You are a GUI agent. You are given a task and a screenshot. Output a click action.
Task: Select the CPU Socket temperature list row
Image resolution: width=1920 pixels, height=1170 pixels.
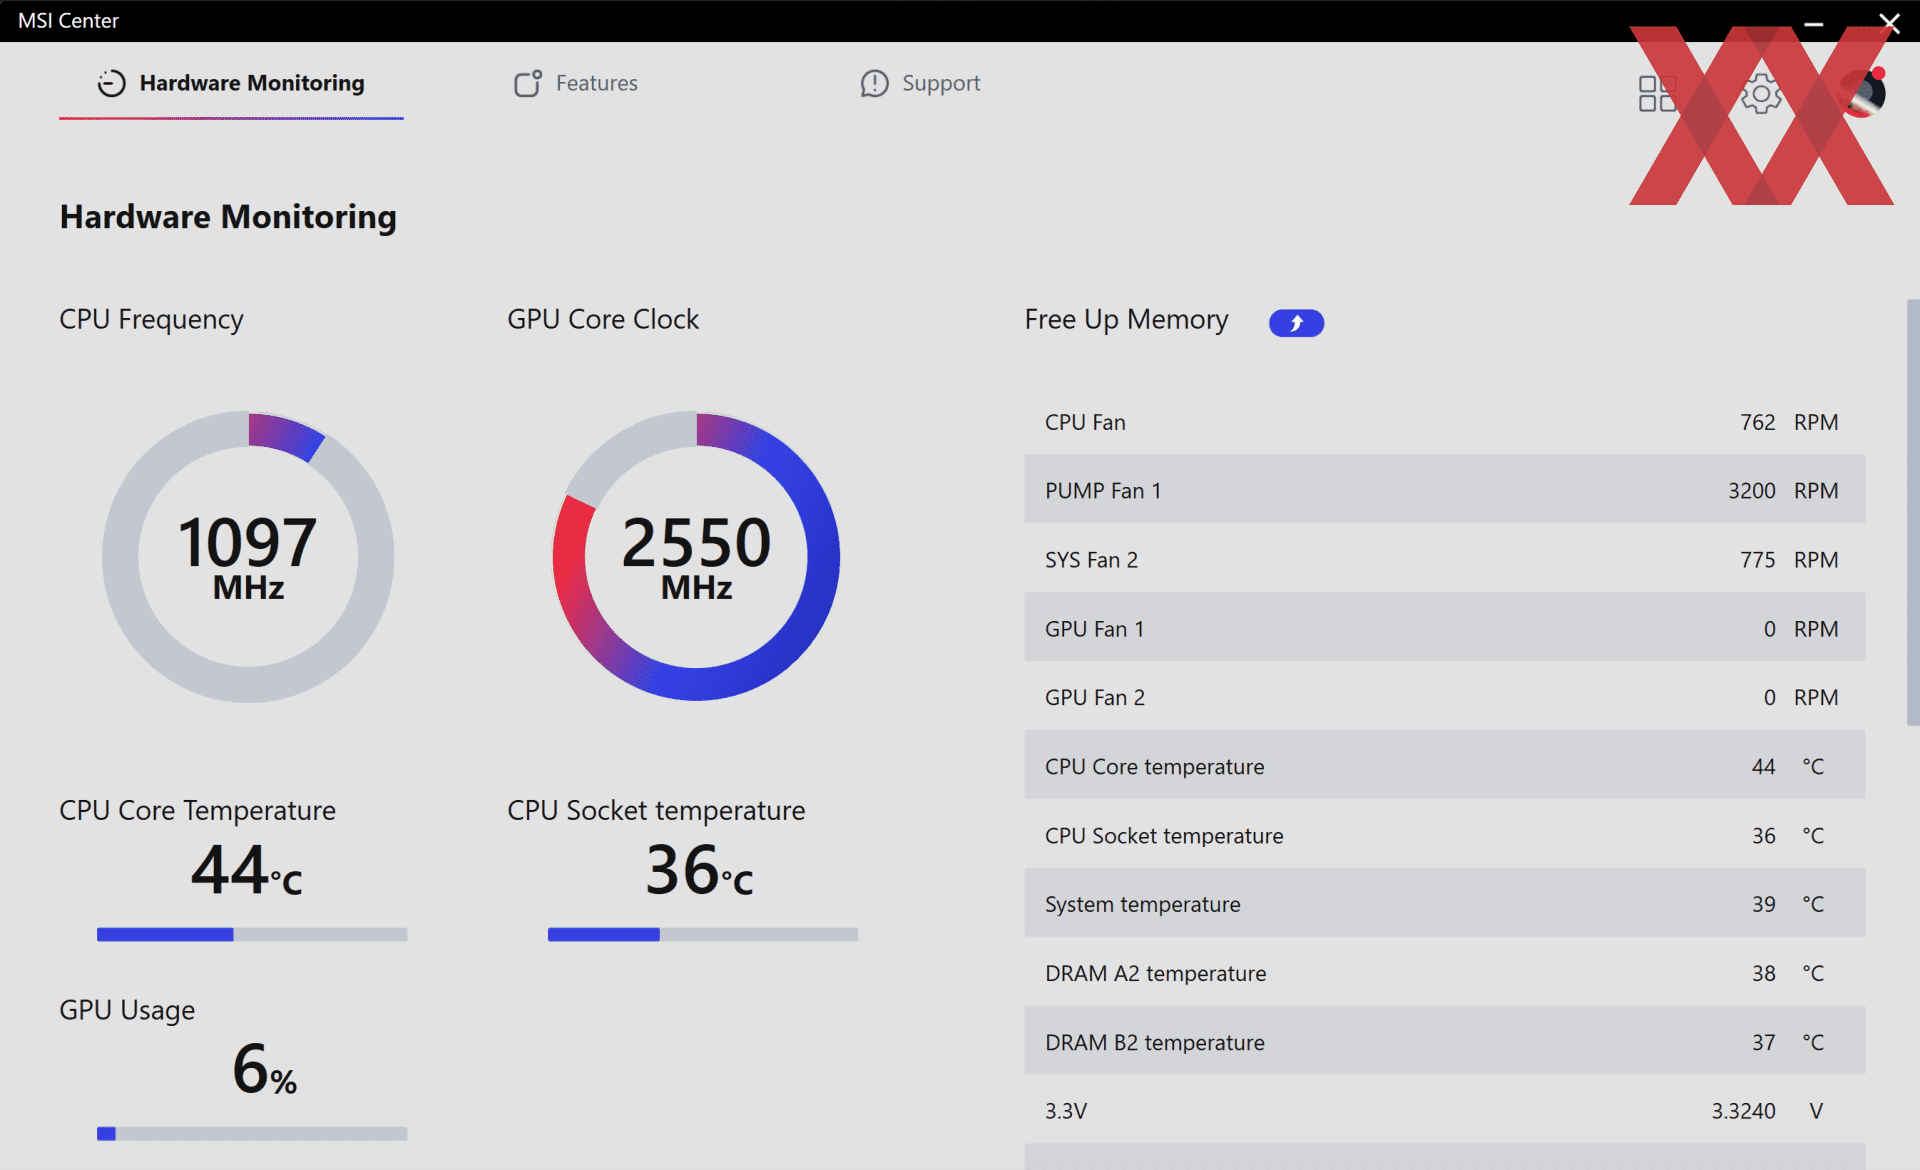tap(1444, 835)
